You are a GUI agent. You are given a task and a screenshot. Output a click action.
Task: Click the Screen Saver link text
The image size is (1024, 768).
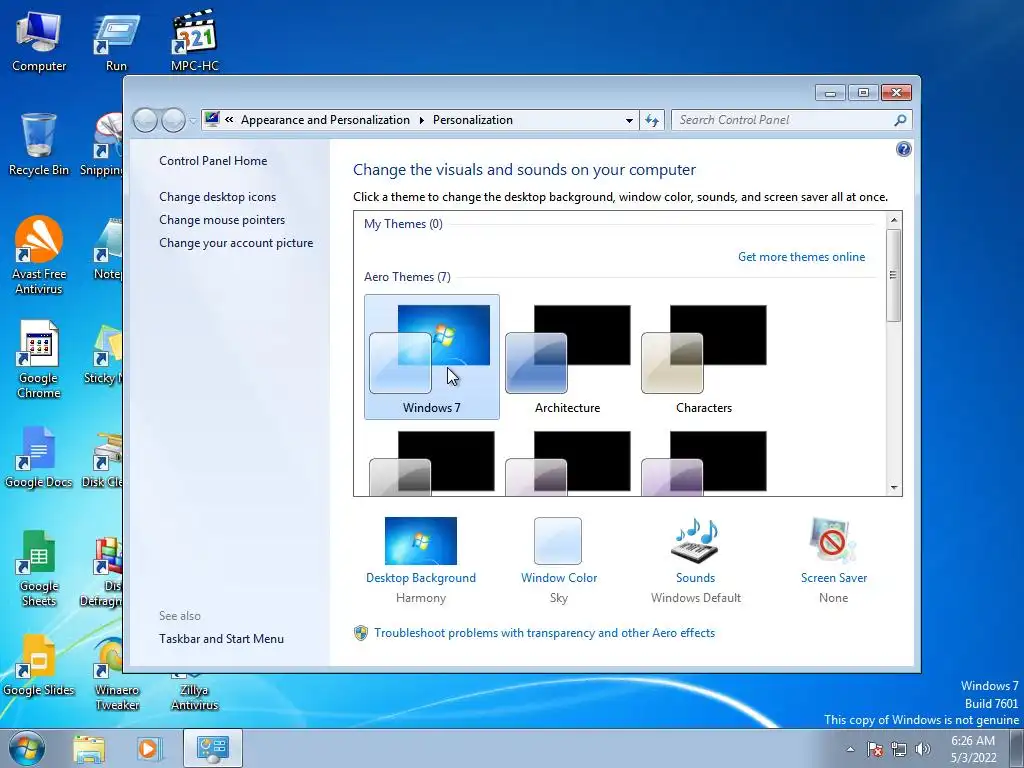coord(833,578)
